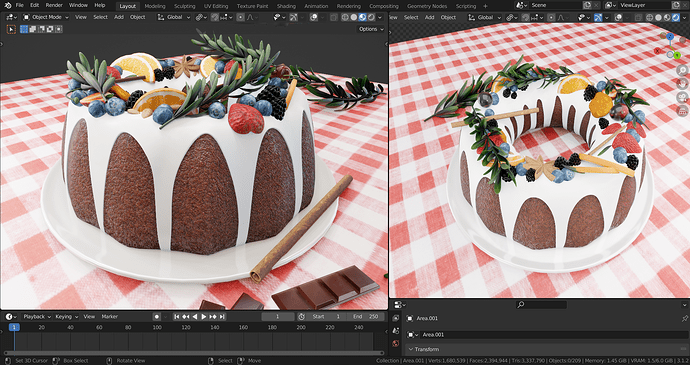Screen dimensions: 690x365
Task: Open the left viewport's pivot point dropdown
Action: [x=201, y=17]
